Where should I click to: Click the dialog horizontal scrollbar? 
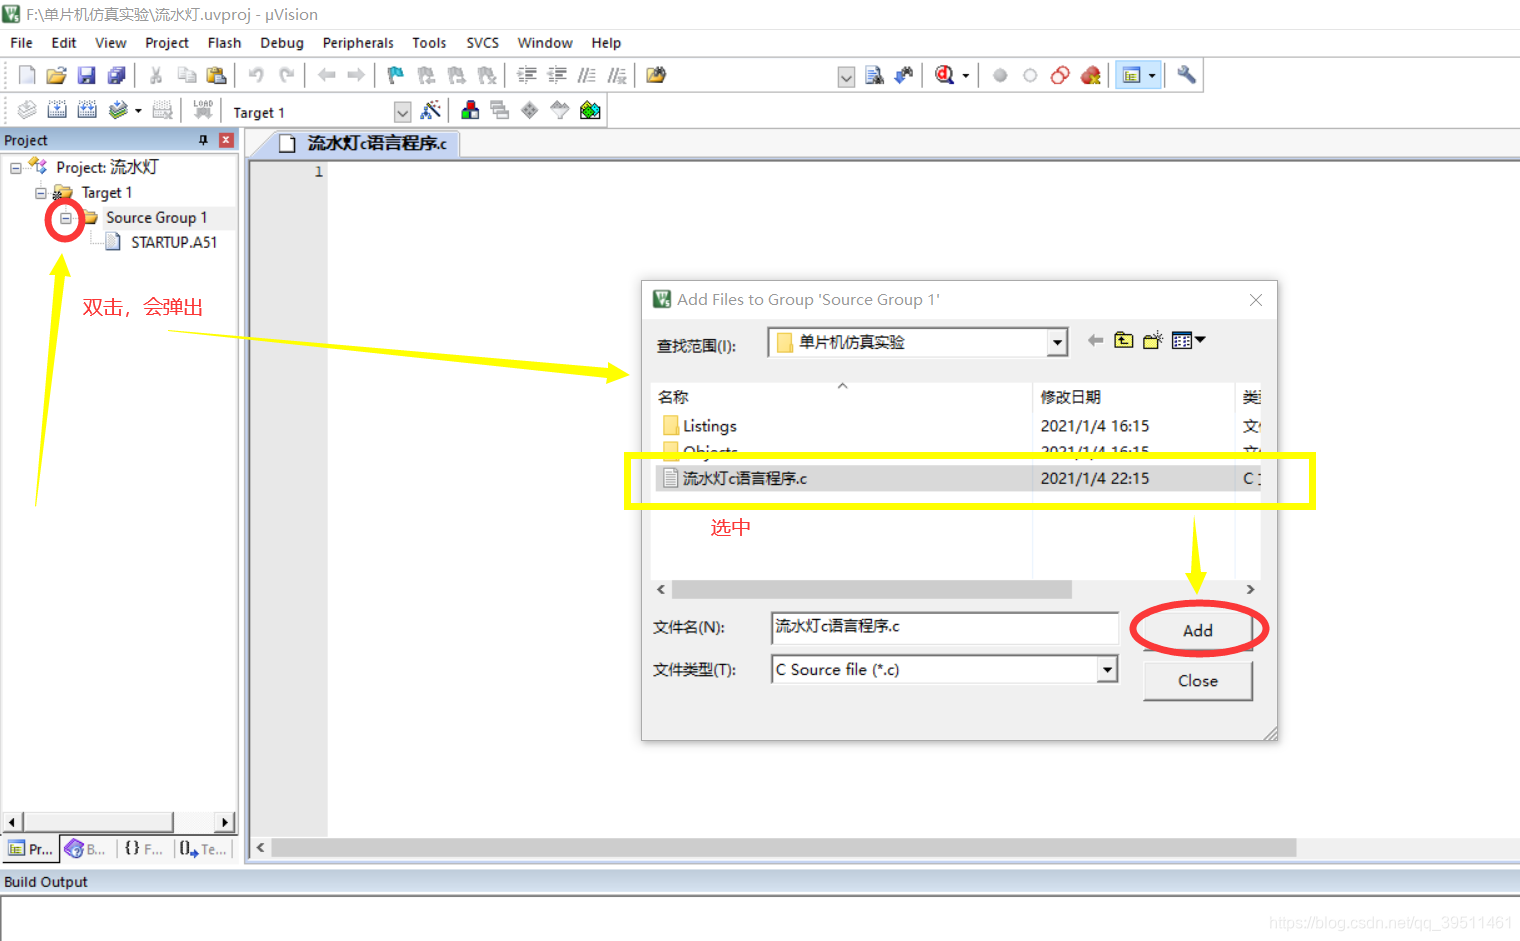pyautogui.click(x=871, y=590)
